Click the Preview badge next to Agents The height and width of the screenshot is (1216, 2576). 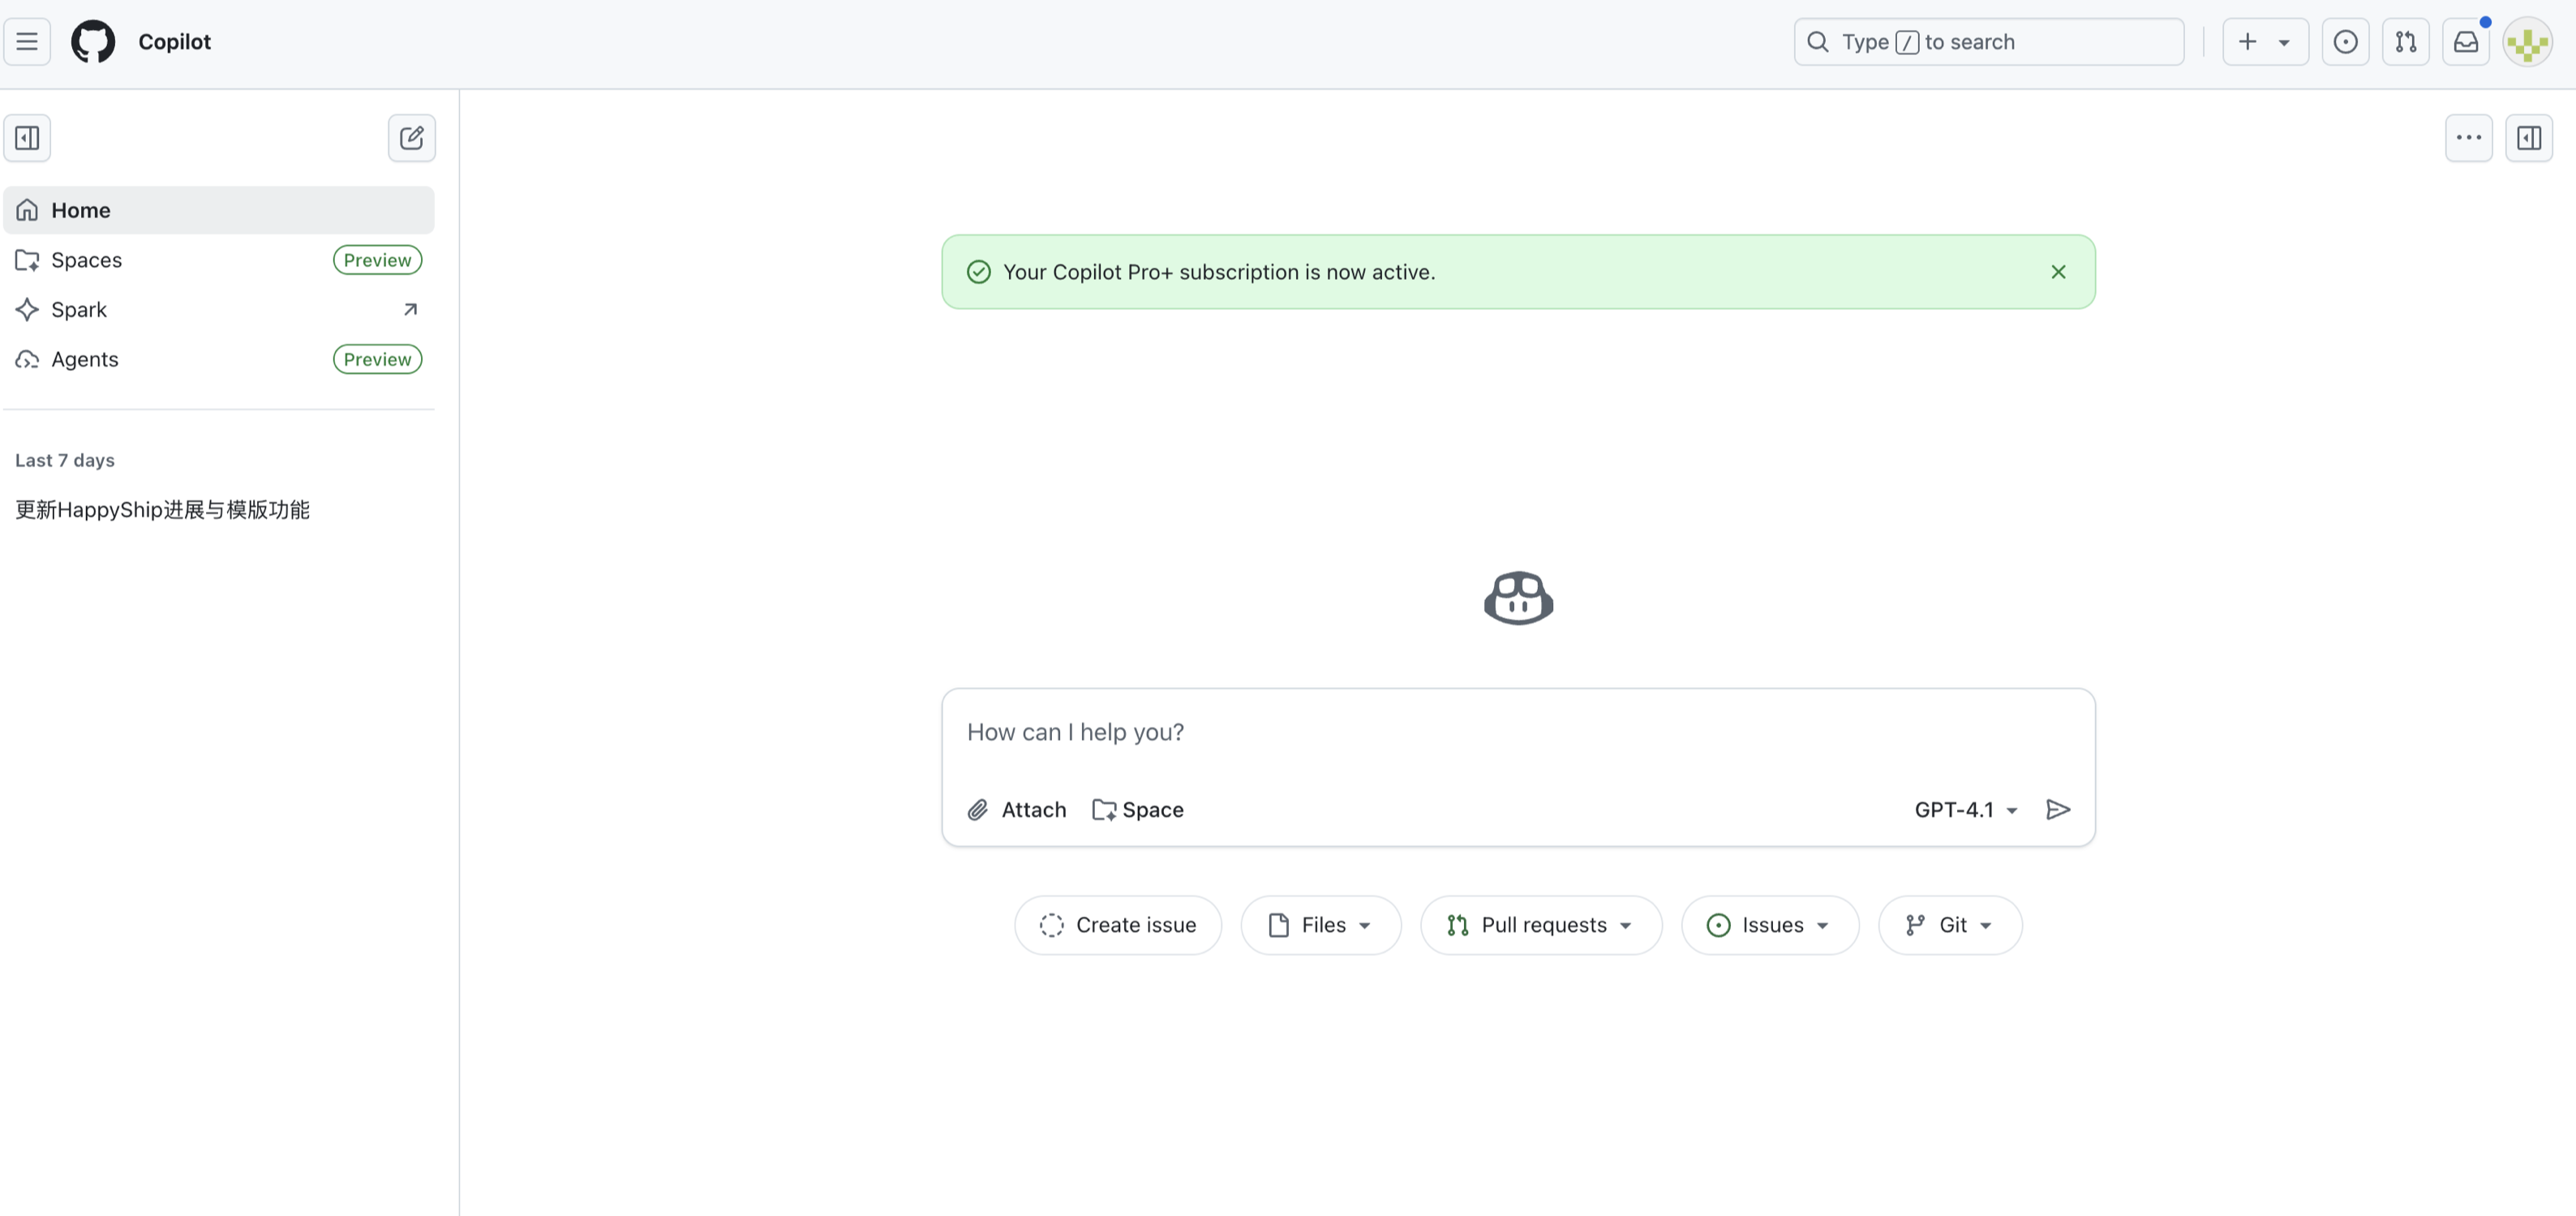click(377, 359)
